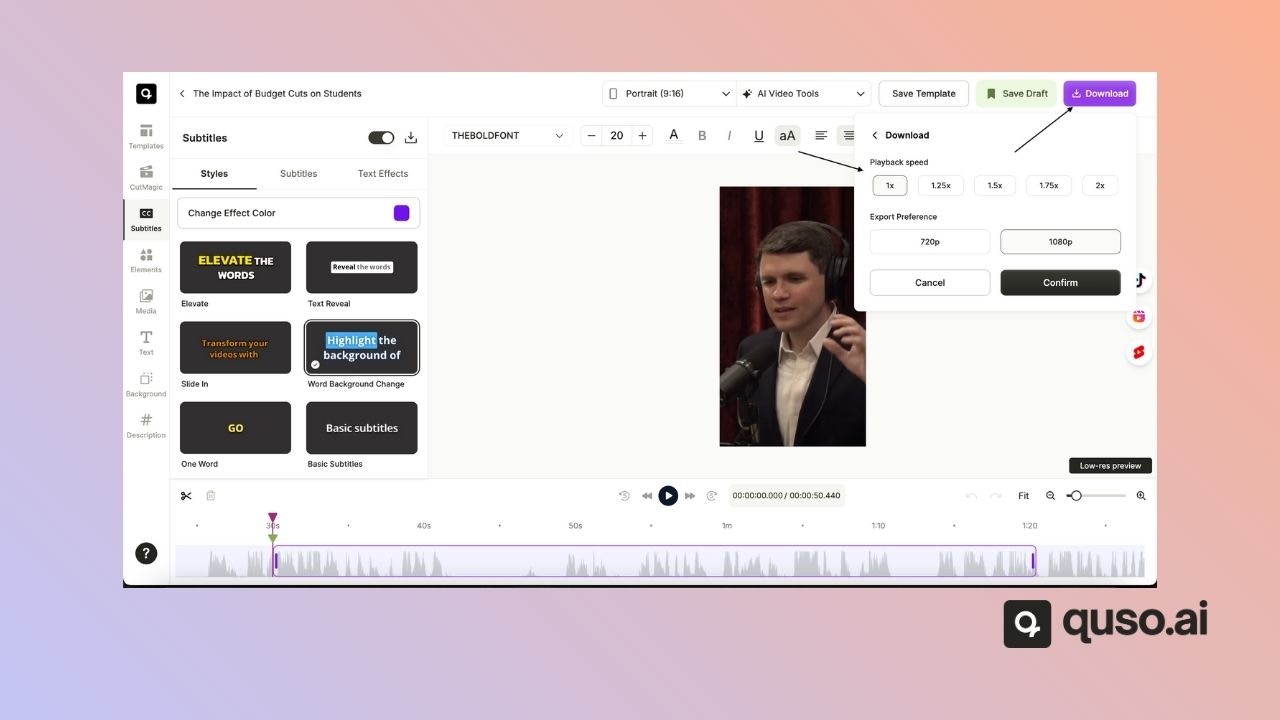Viewport: 1280px width, 720px height.
Task: Toggle the Subtitles on/off switch
Action: (381, 138)
